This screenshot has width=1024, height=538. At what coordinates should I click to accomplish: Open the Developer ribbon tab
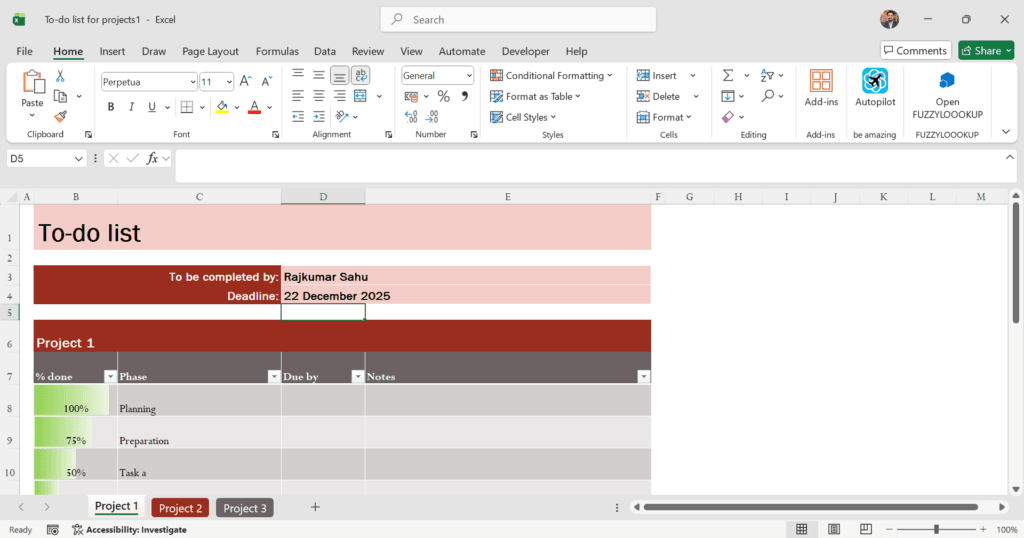[x=526, y=51]
